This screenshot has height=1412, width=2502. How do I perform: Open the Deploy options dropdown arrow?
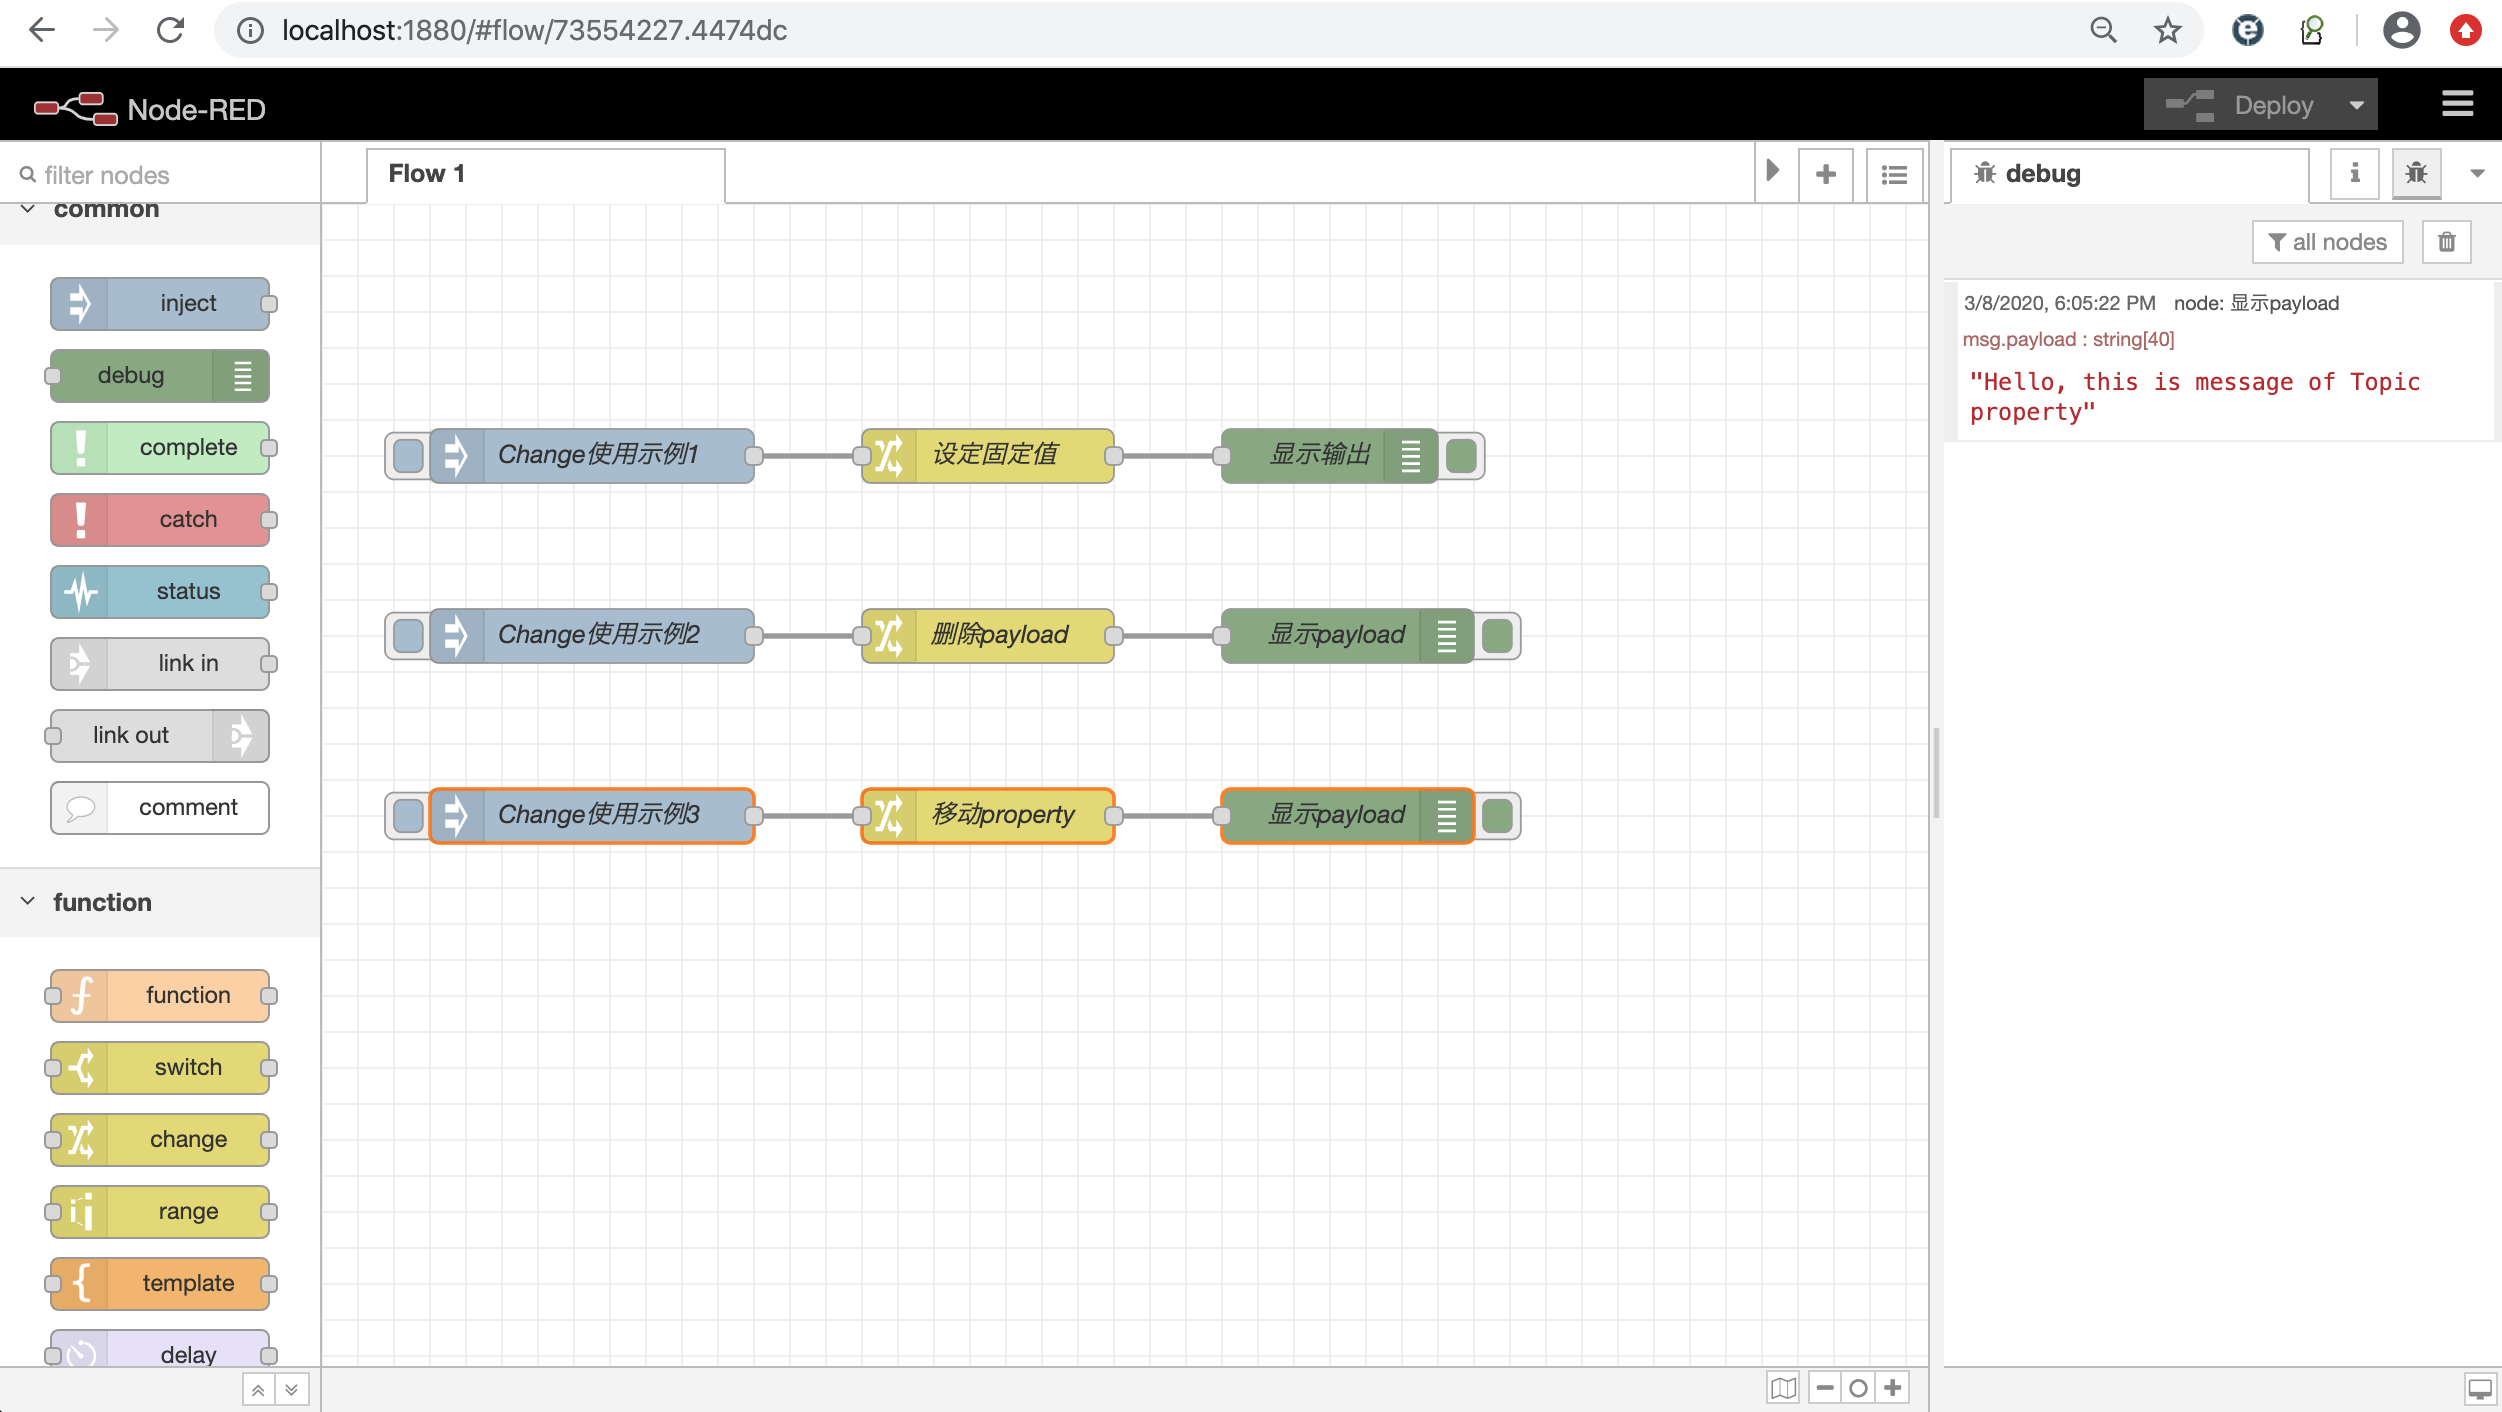2357,105
